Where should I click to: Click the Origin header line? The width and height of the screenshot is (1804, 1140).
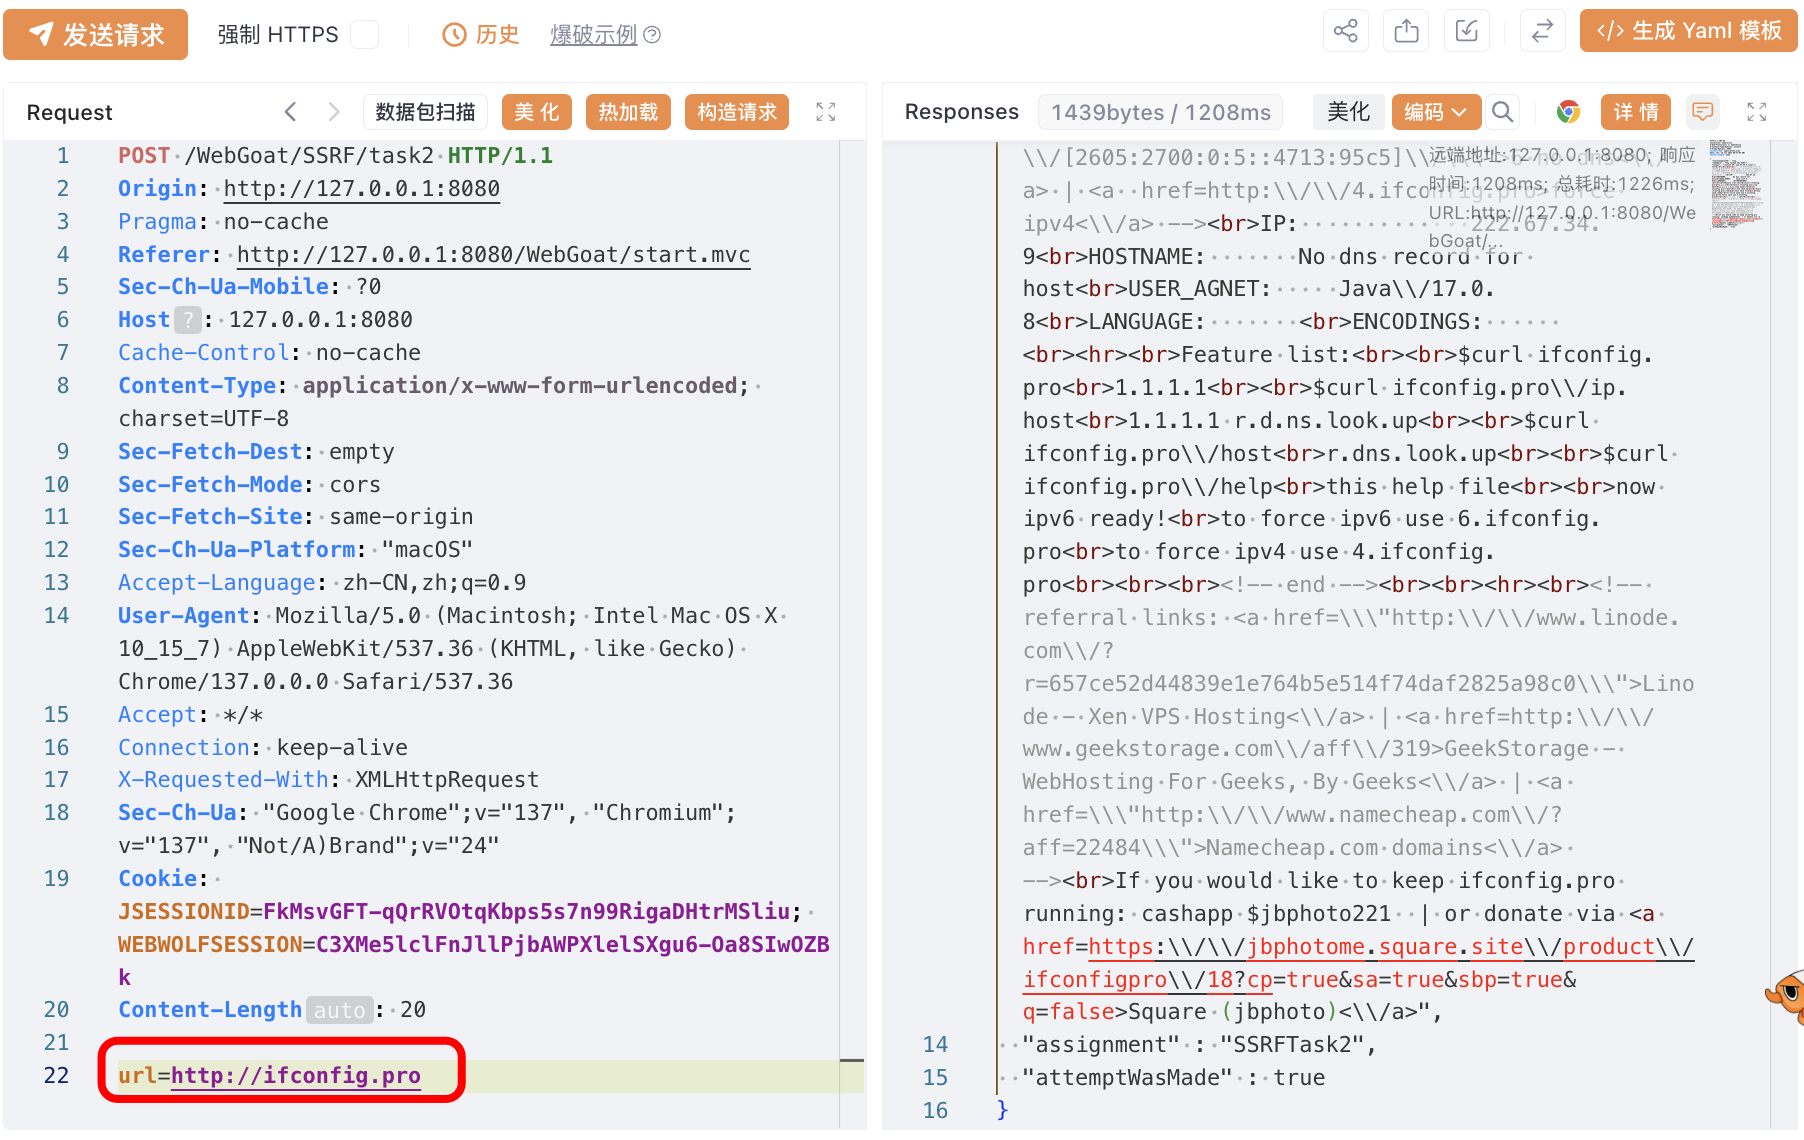pyautogui.click(x=309, y=189)
